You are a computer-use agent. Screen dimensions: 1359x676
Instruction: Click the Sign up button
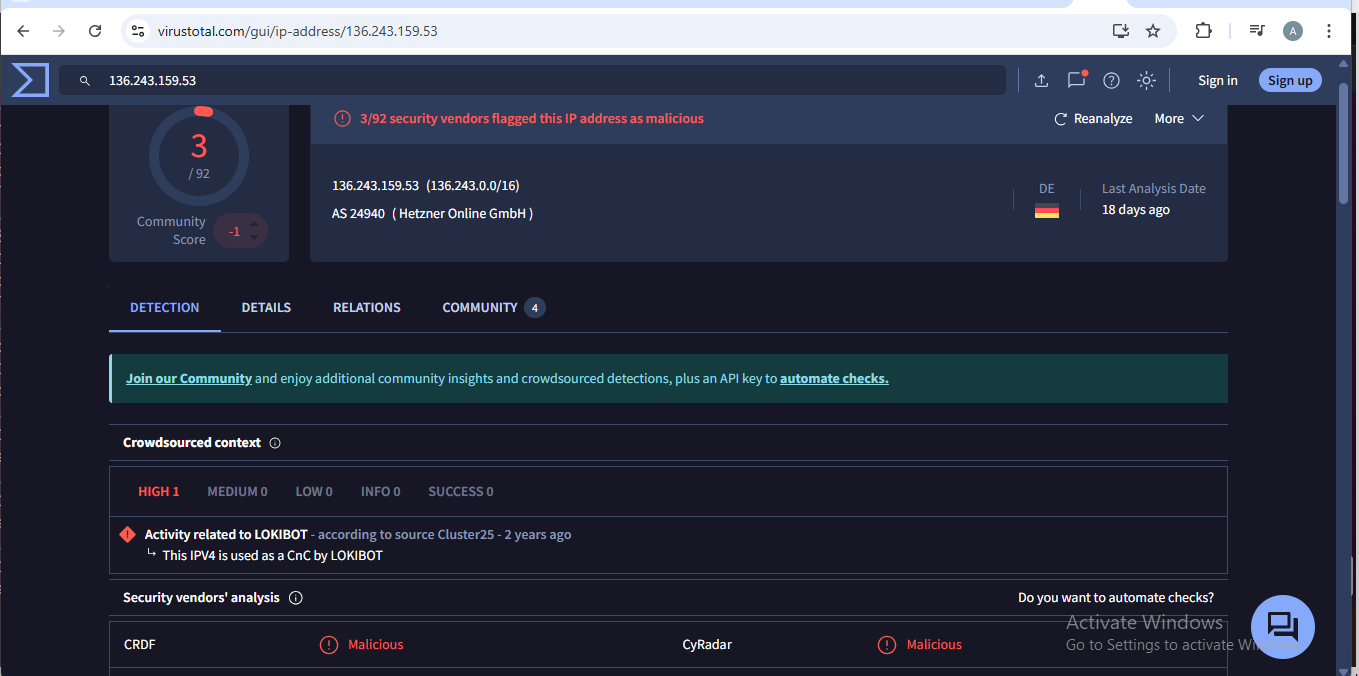1290,81
